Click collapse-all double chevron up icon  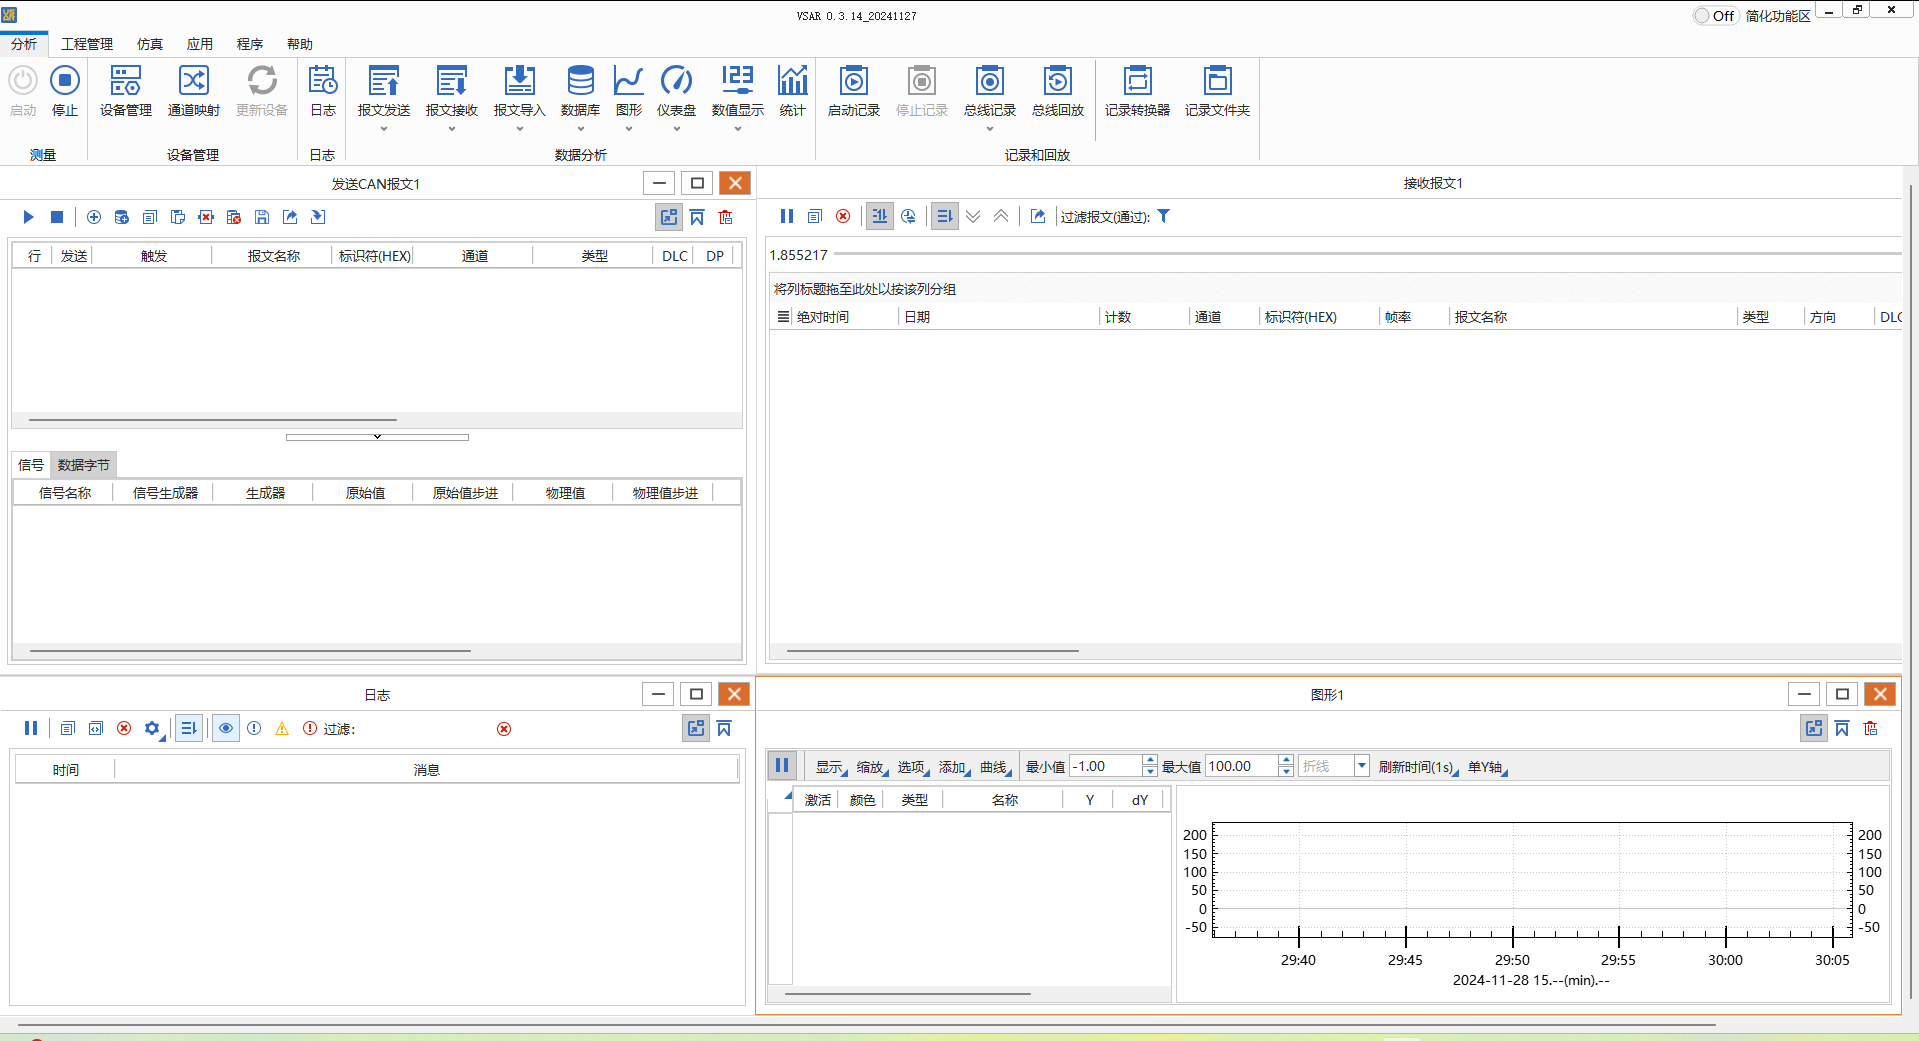[x=1001, y=216]
